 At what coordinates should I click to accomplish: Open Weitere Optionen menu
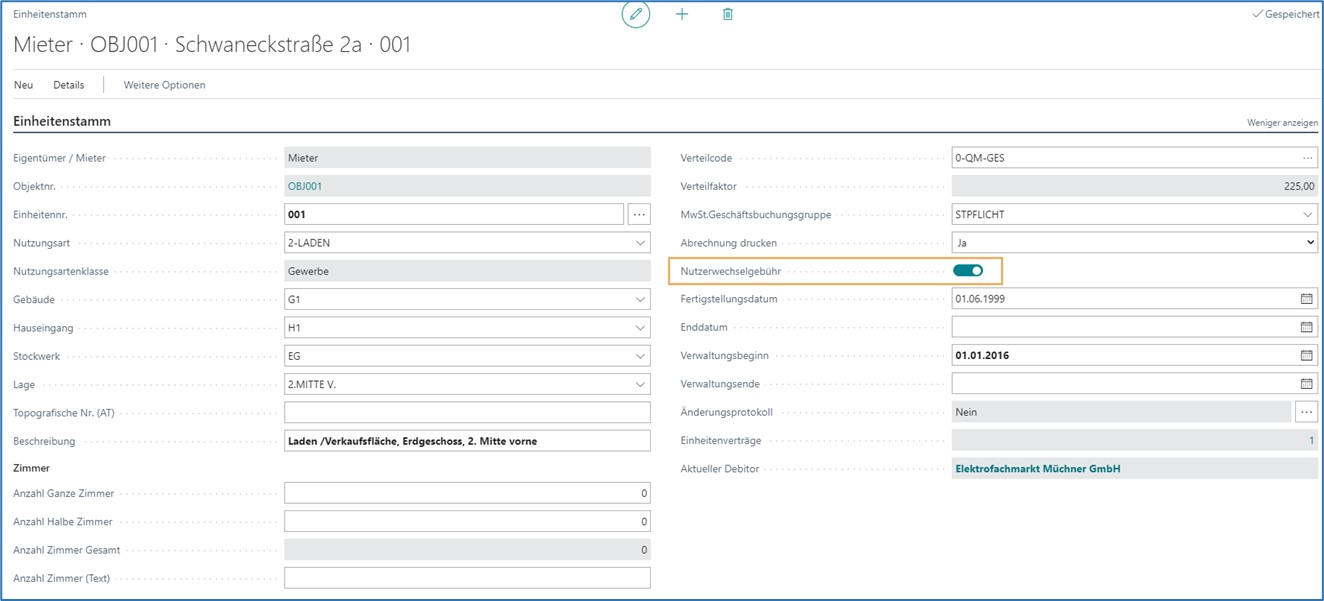[x=164, y=85]
